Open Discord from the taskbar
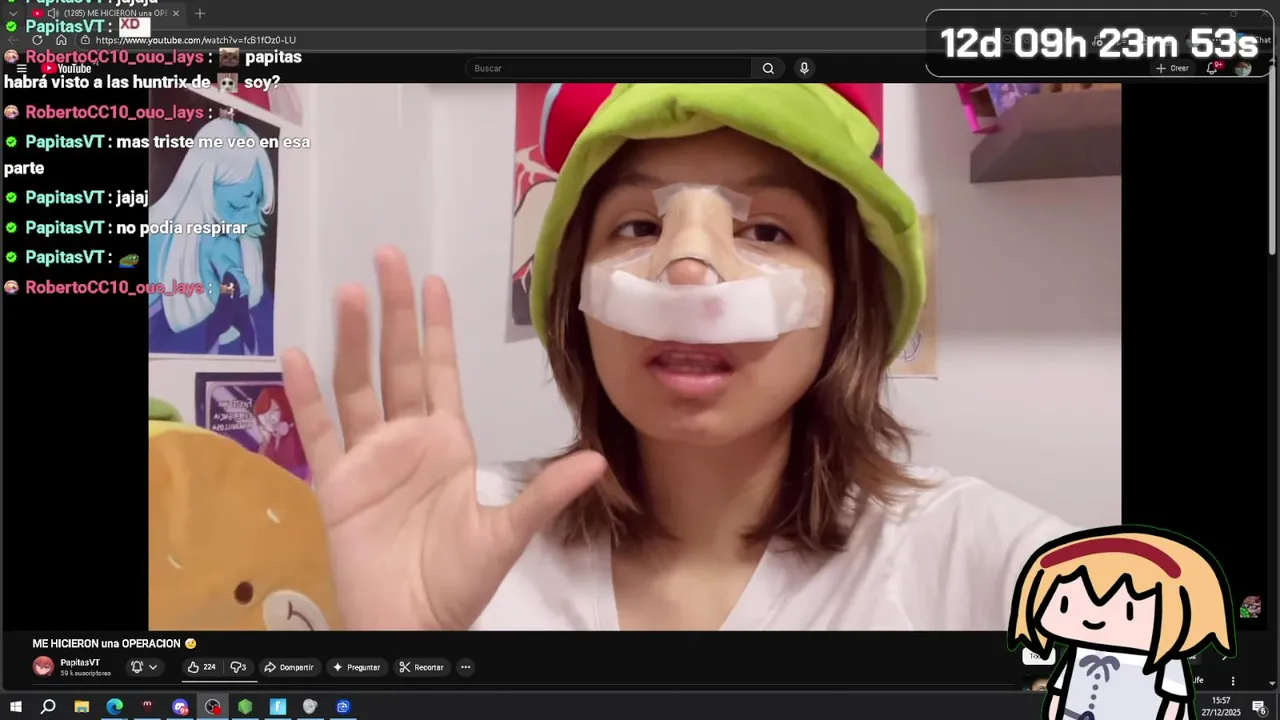Viewport: 1280px width, 720px height. point(180,707)
